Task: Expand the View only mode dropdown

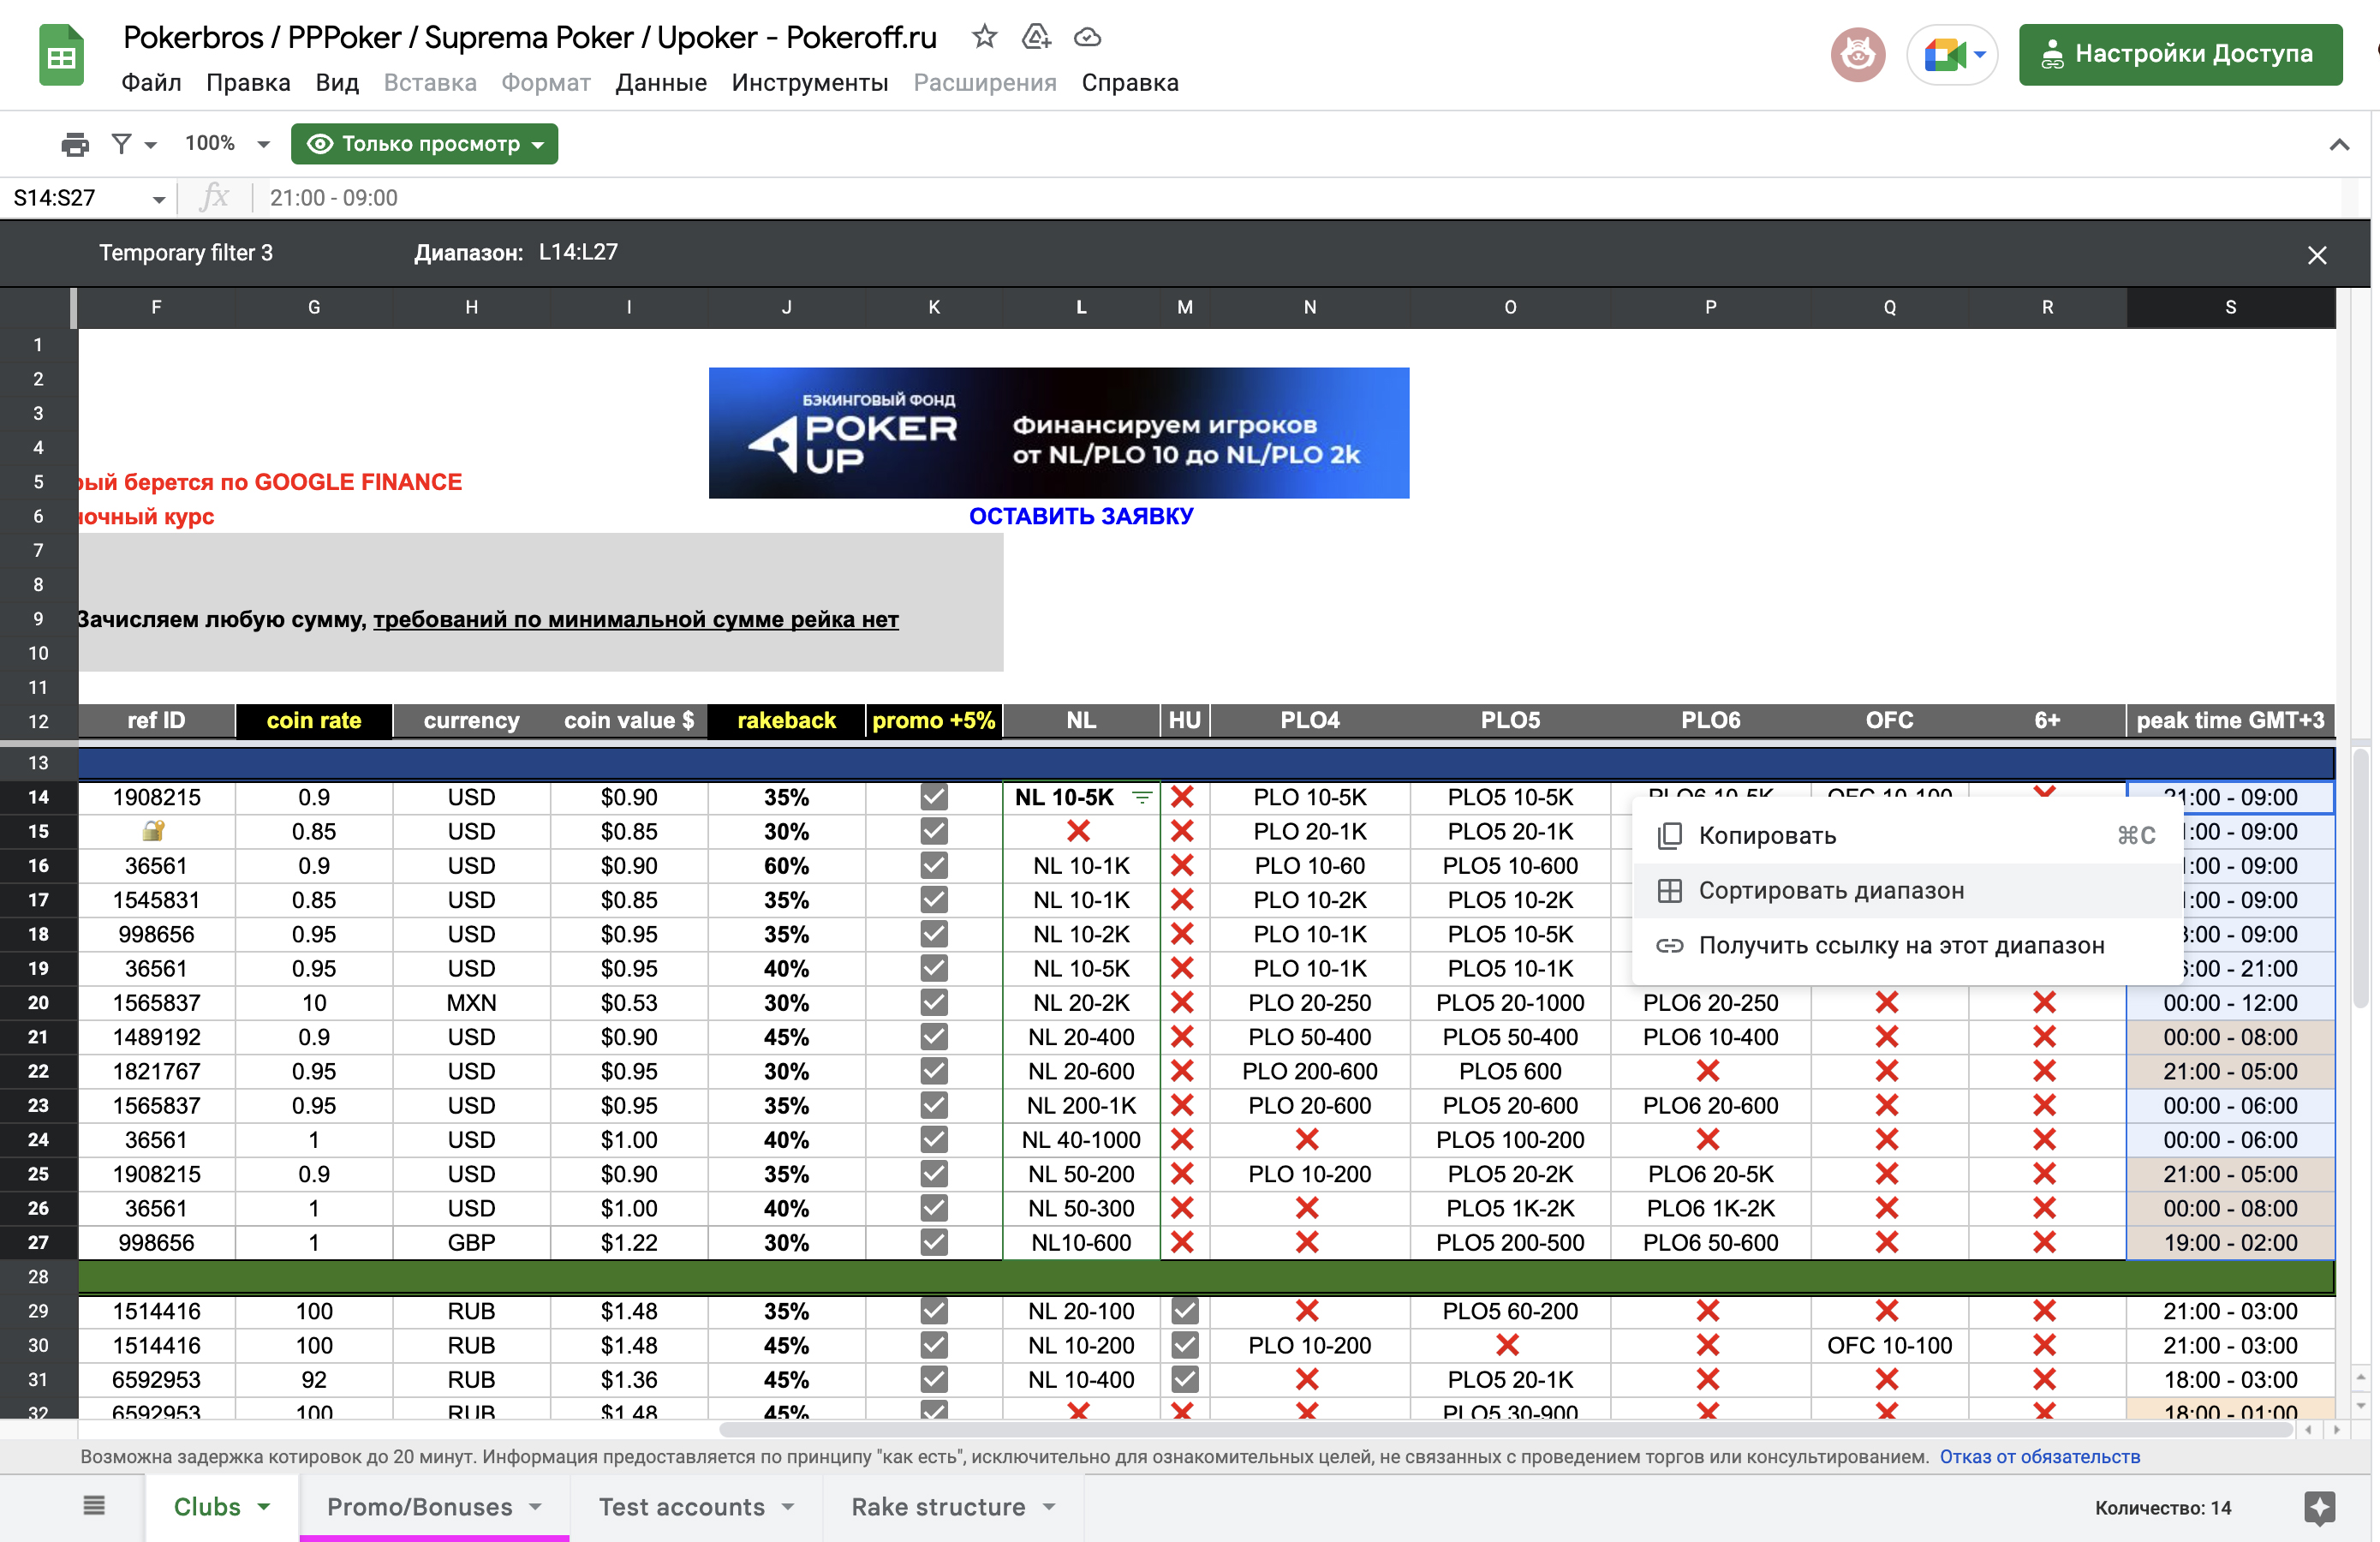Action: [x=424, y=144]
